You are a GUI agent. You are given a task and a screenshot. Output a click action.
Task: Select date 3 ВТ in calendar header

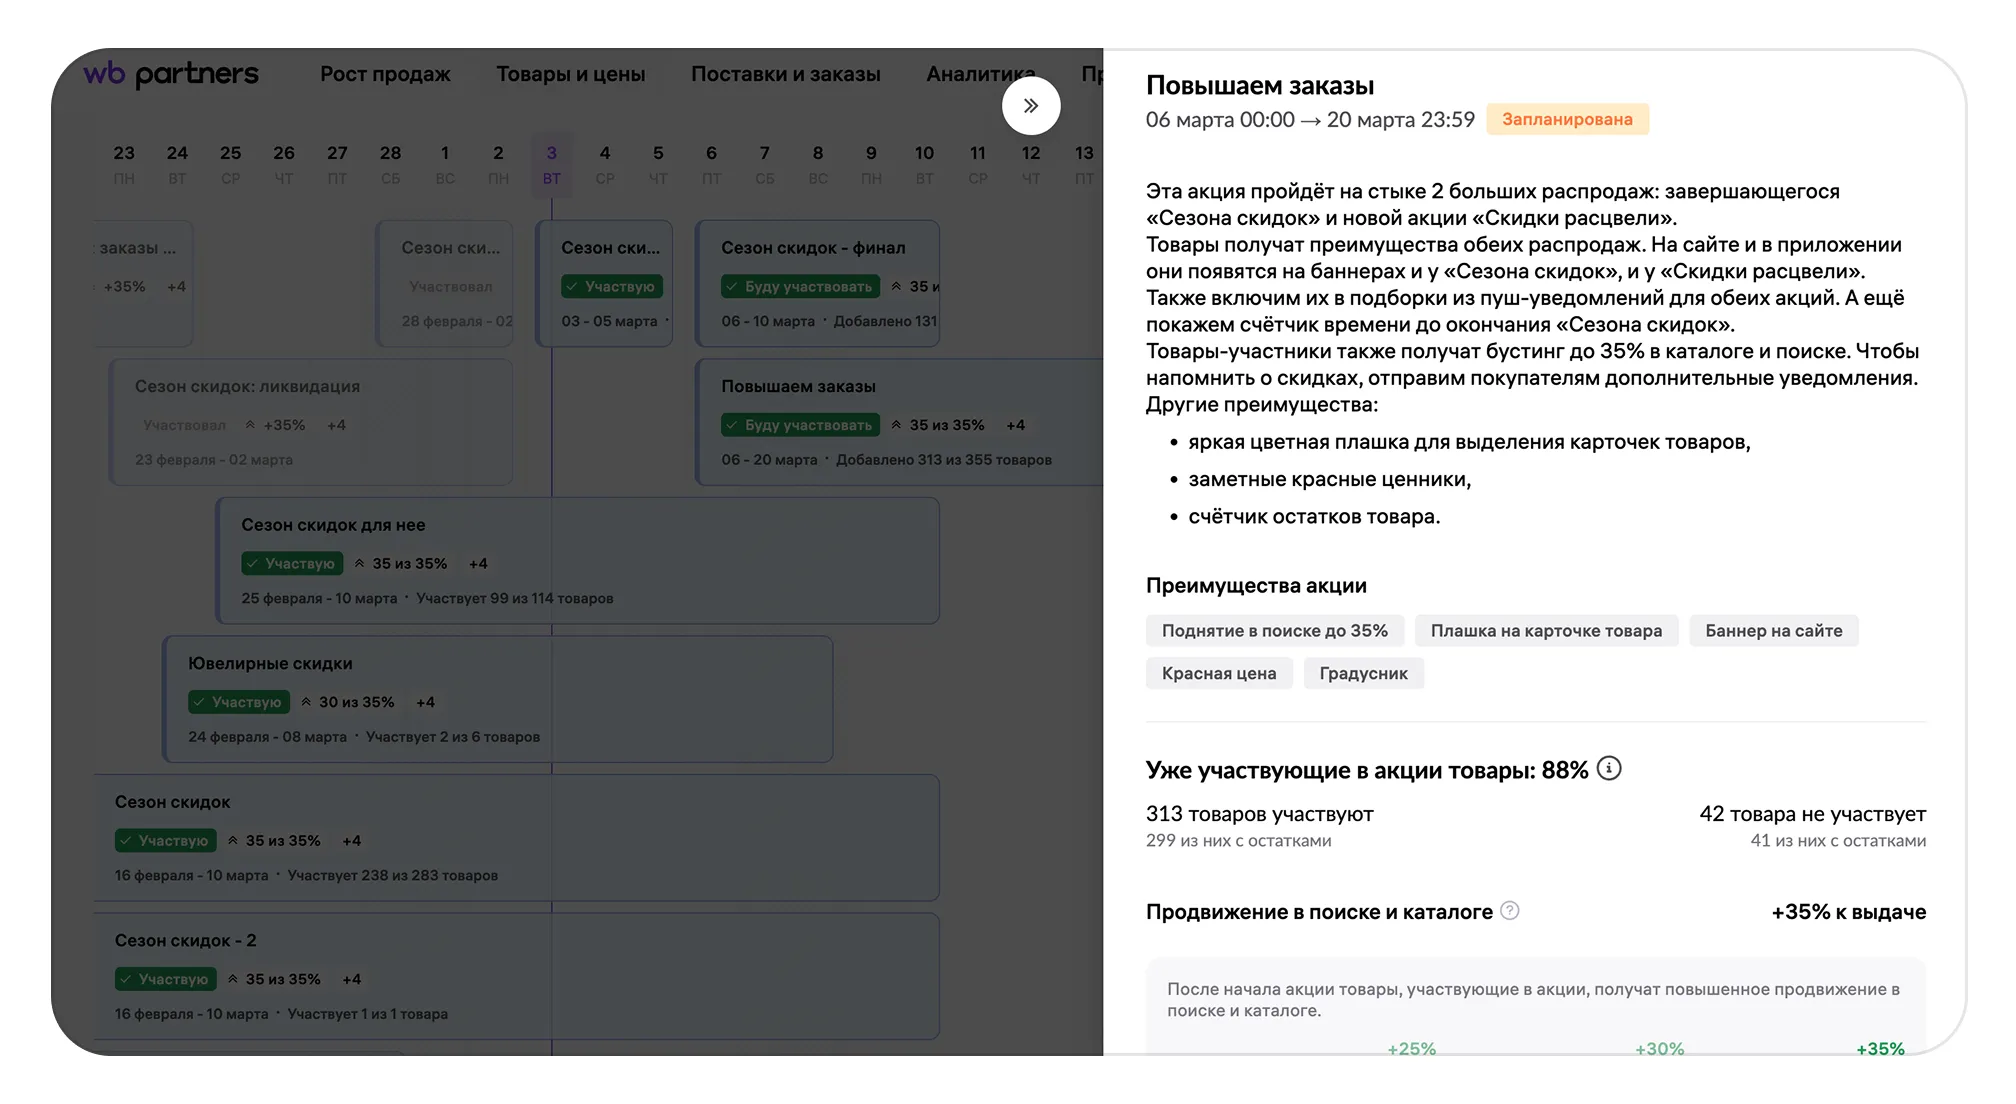click(551, 164)
